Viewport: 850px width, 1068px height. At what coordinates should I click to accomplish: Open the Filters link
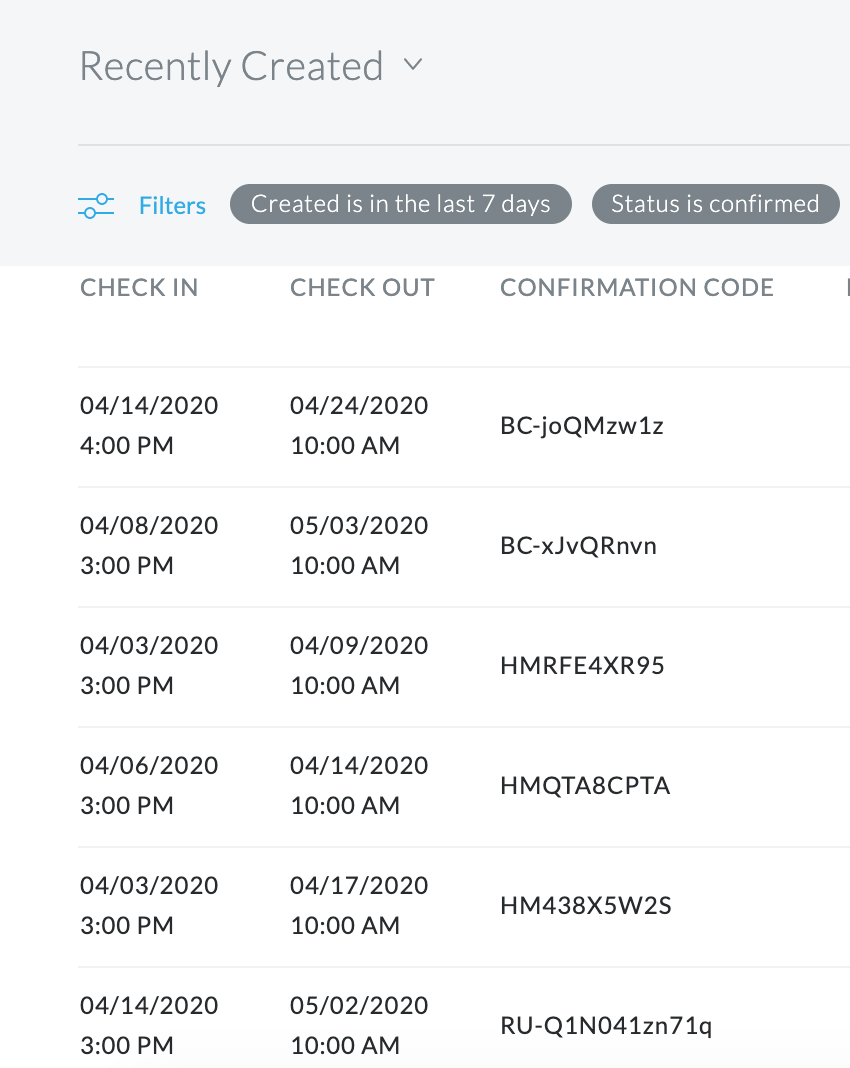(x=172, y=206)
